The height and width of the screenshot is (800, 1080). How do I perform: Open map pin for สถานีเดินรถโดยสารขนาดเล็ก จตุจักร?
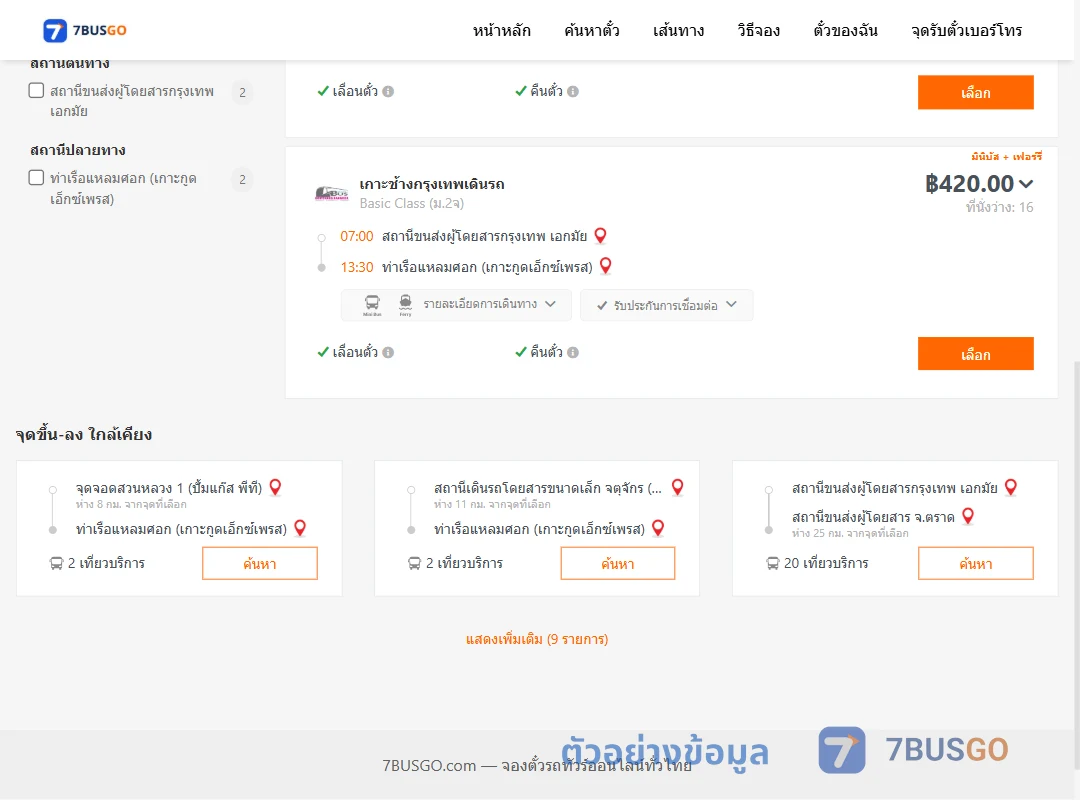pyautogui.click(x=678, y=487)
